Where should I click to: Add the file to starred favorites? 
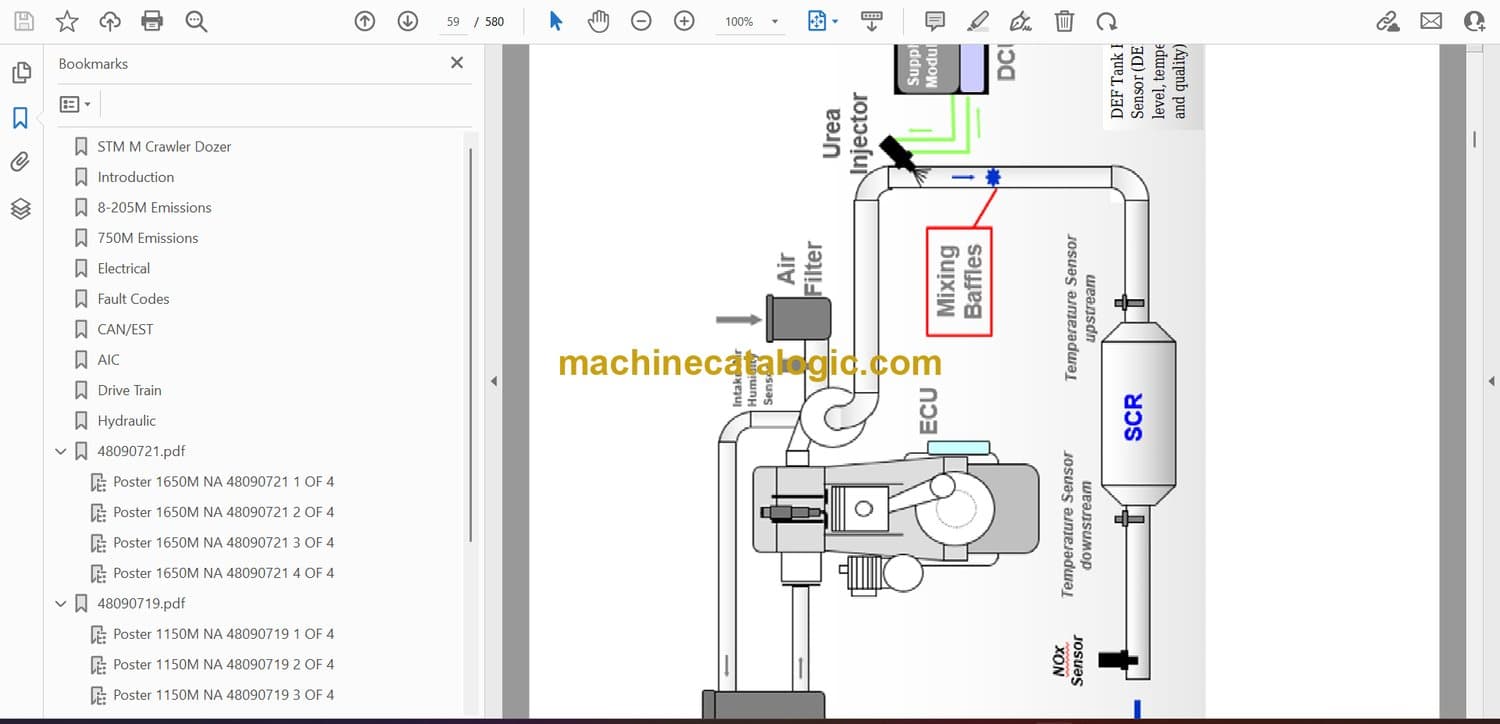coord(66,21)
